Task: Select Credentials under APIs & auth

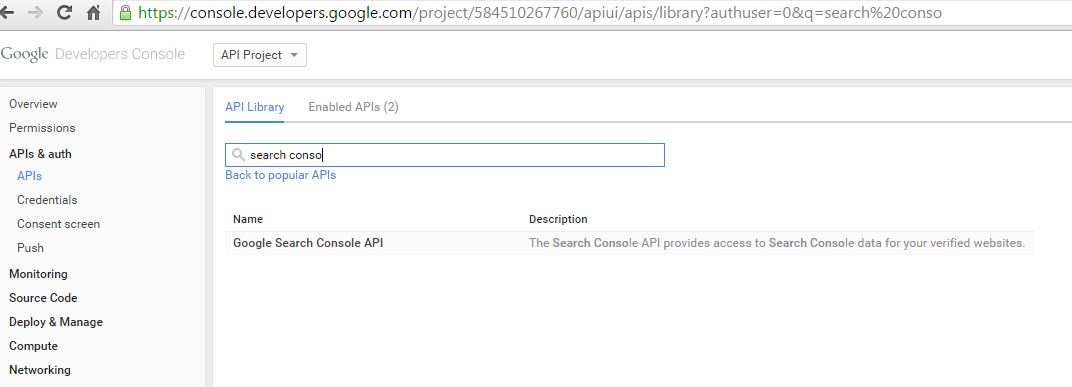Action: tap(47, 200)
